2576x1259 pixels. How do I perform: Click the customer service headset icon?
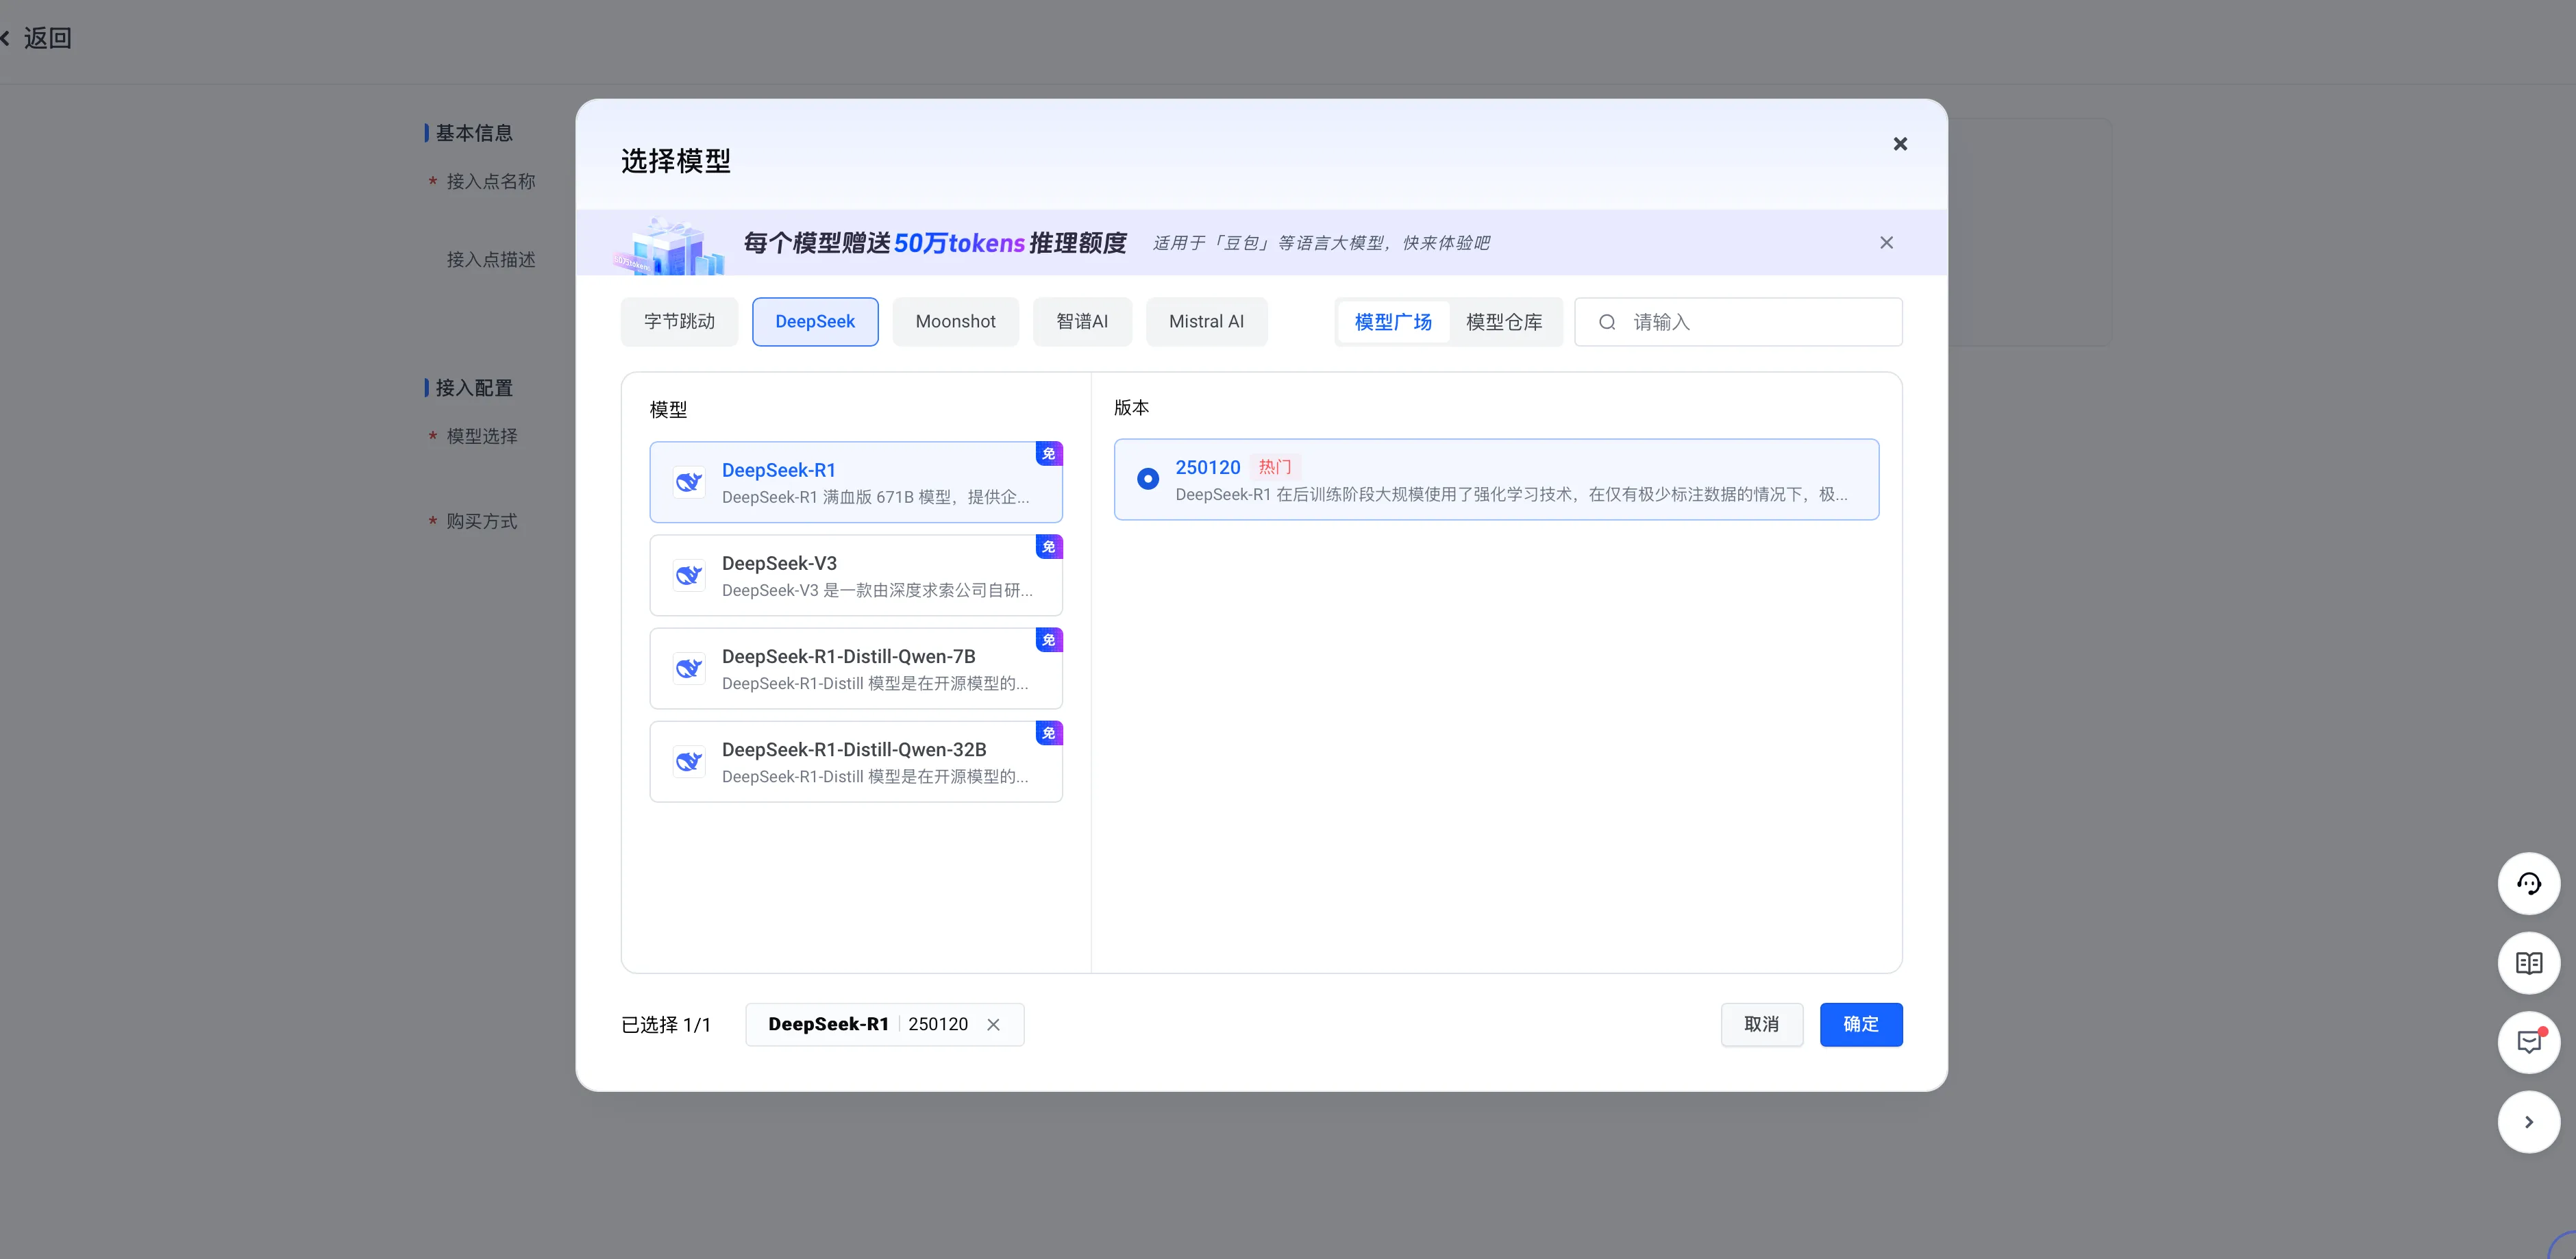click(x=2529, y=883)
